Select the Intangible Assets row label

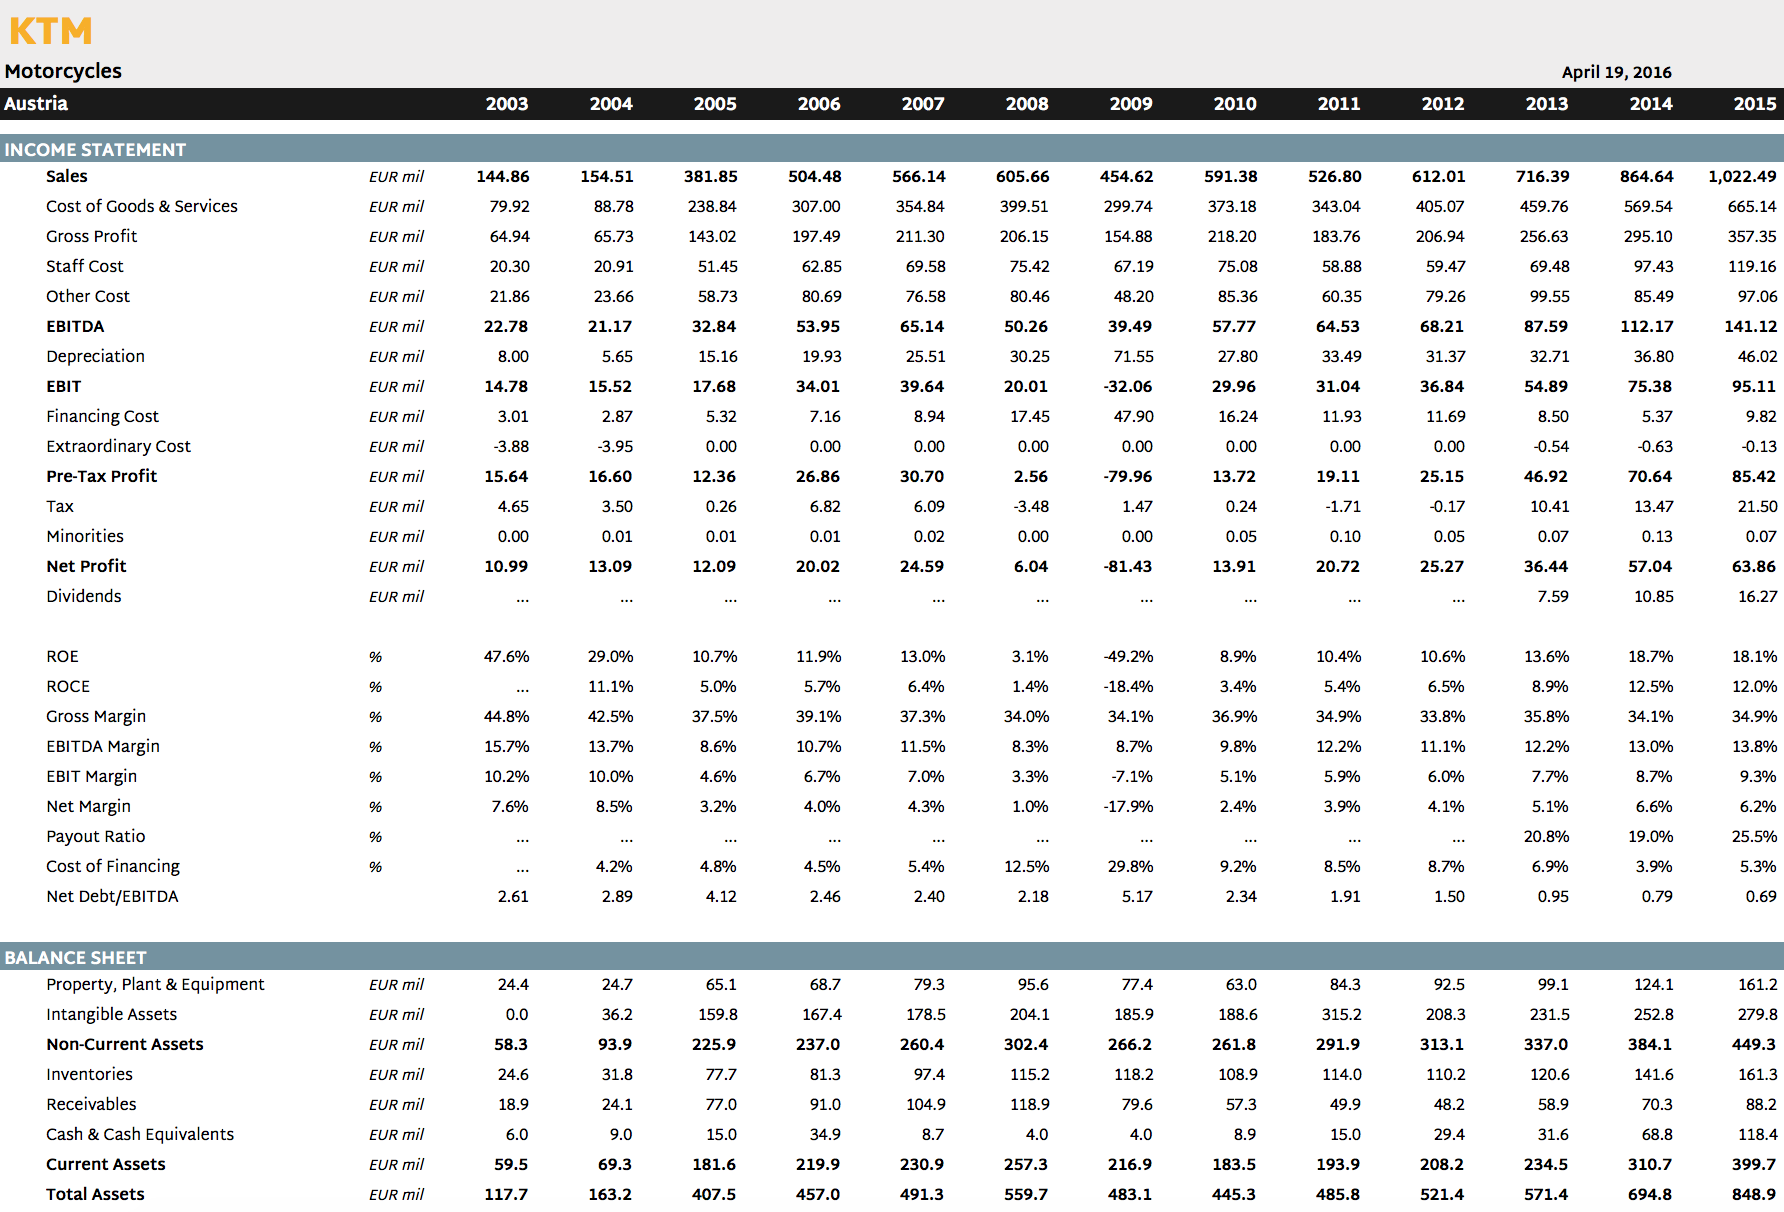(x=111, y=1014)
